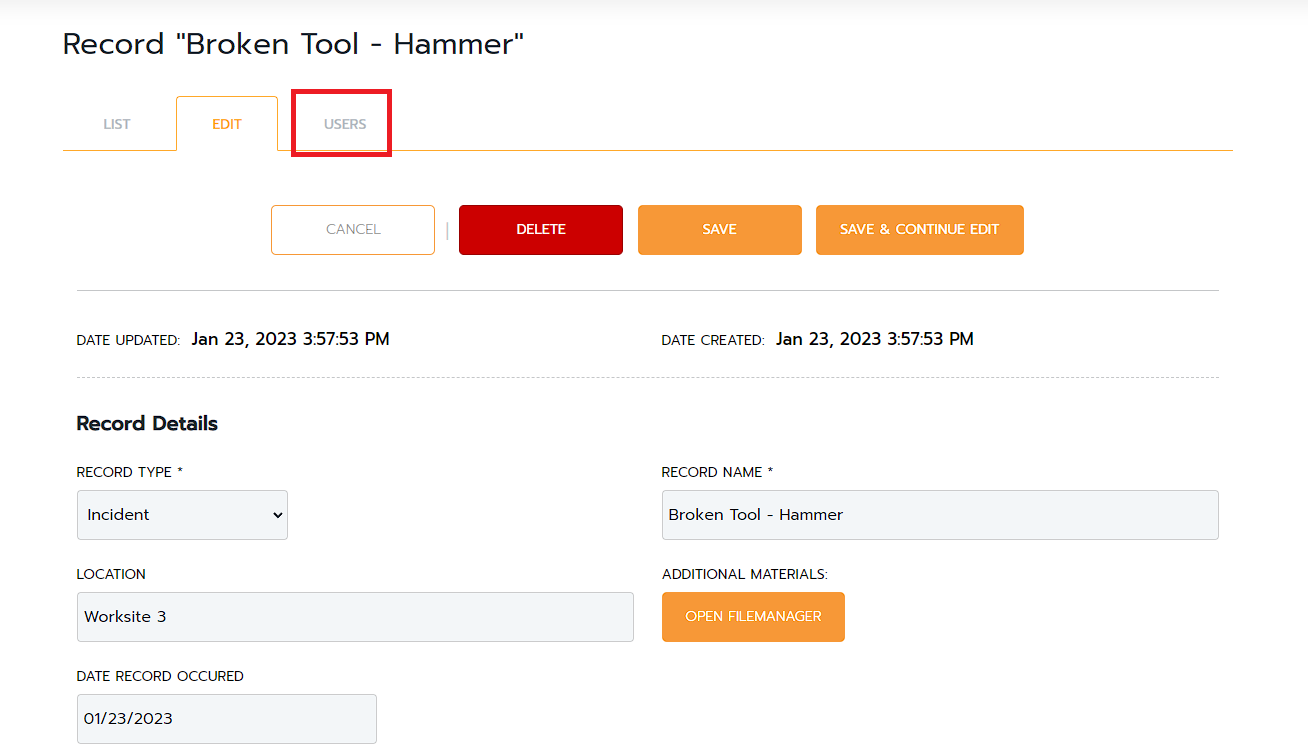
Task: Click the Date Updated timestamp value
Action: pyautogui.click(x=291, y=339)
